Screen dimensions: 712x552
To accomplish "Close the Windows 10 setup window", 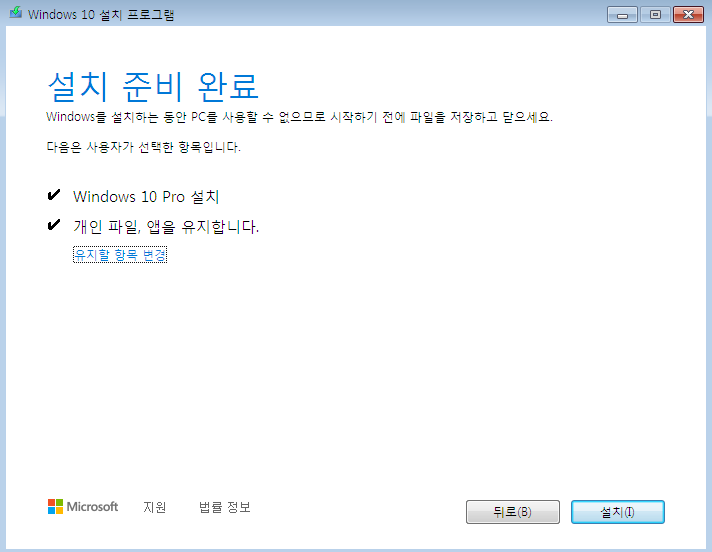I will tap(688, 15).
